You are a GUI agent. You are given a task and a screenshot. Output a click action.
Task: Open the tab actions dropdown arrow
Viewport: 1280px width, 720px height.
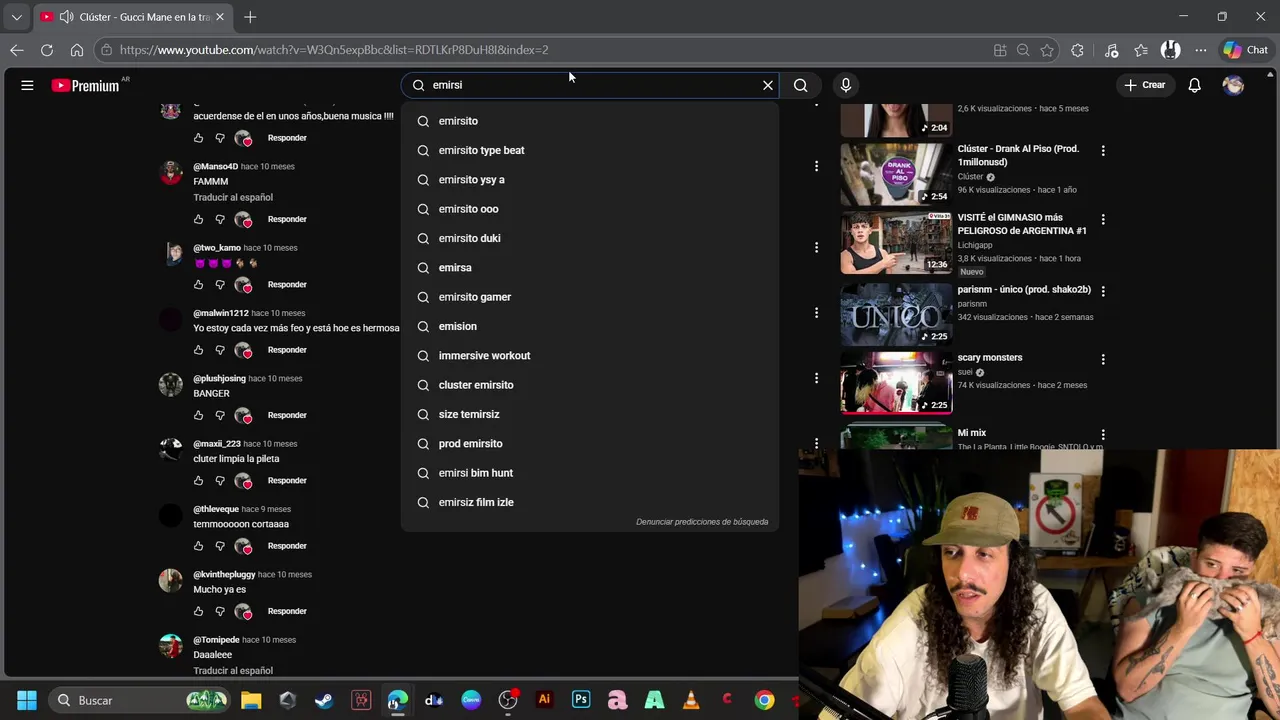16,17
